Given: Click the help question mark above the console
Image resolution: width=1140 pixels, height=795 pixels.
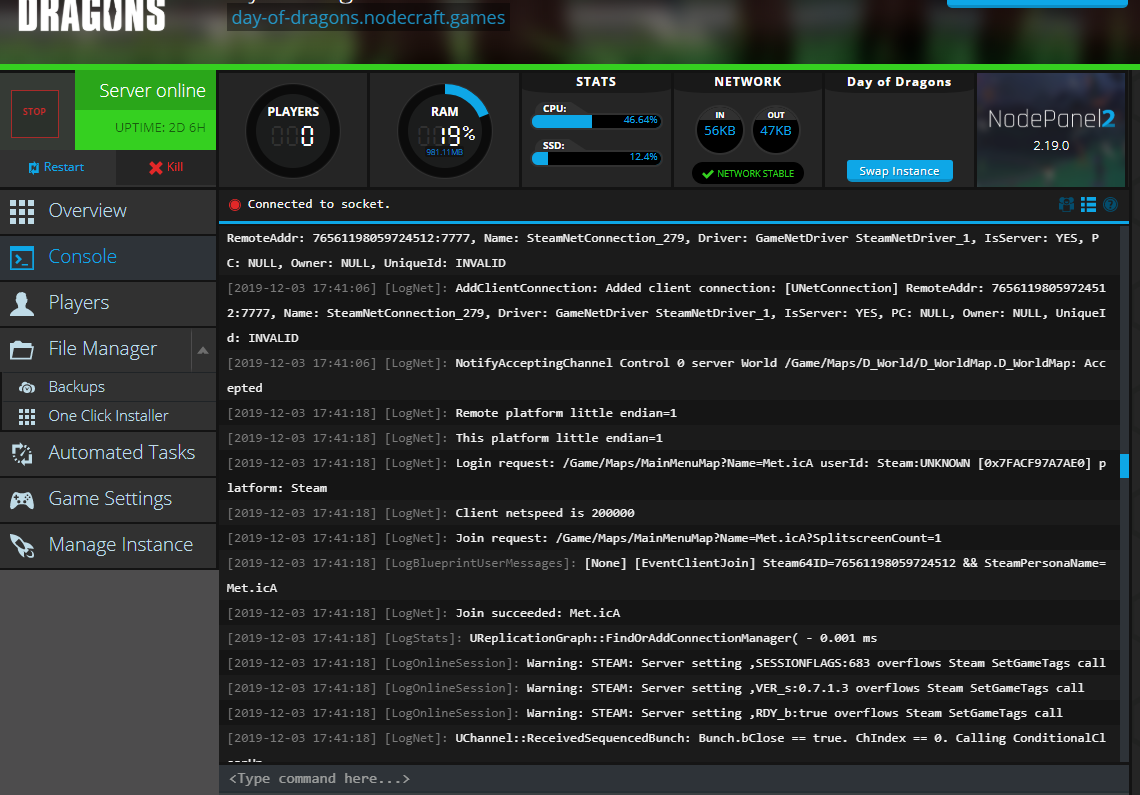Looking at the screenshot, I should pyautogui.click(x=1110, y=204).
